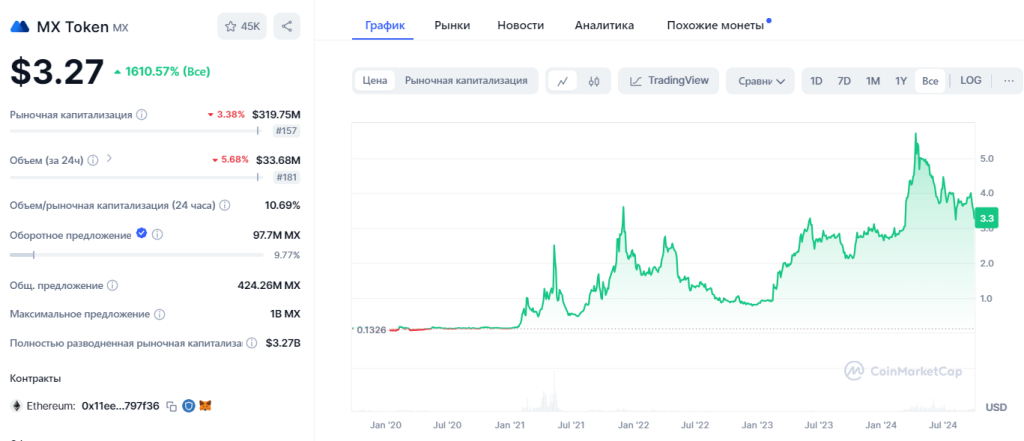Click the $3.27 price value
Screen dimensions: 1024x441
coord(57,71)
